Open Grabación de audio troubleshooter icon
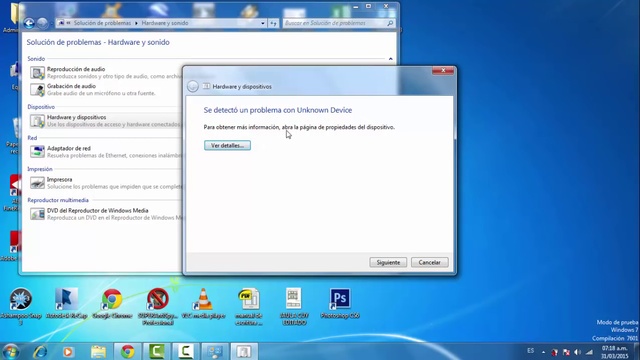This screenshot has height=360, width=640. (37, 89)
